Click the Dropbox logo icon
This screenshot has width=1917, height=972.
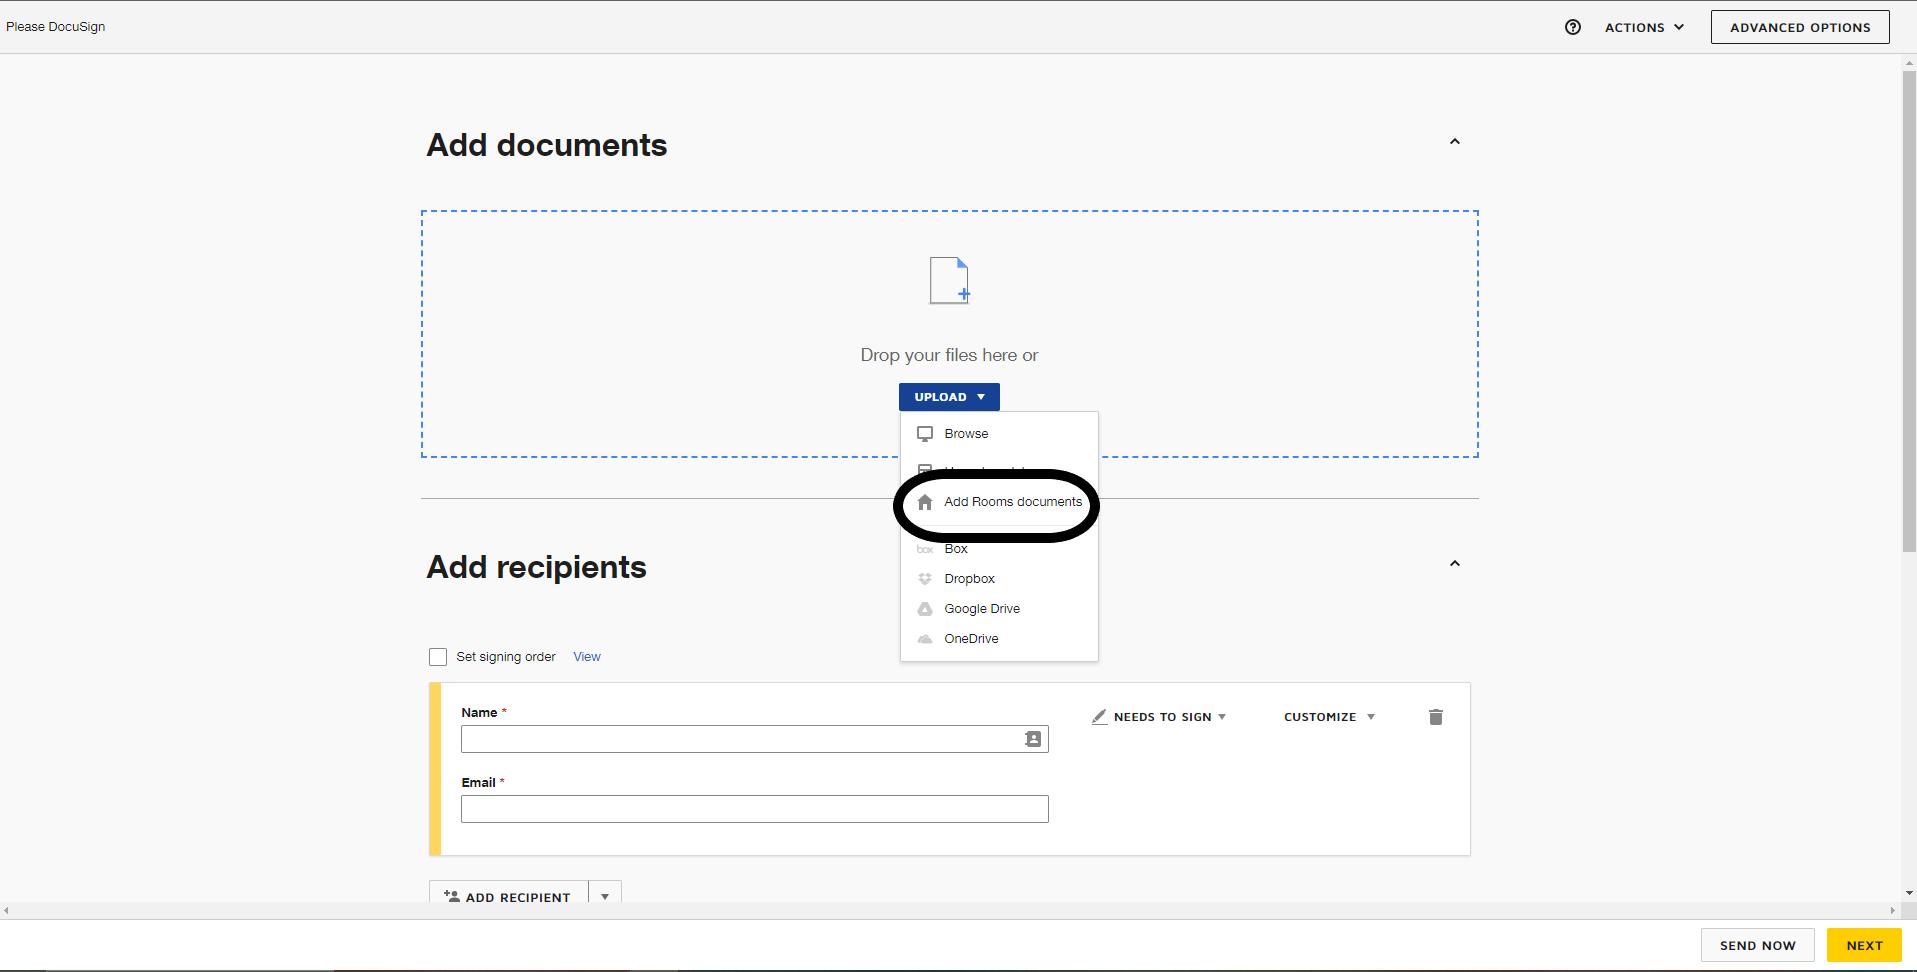click(925, 579)
